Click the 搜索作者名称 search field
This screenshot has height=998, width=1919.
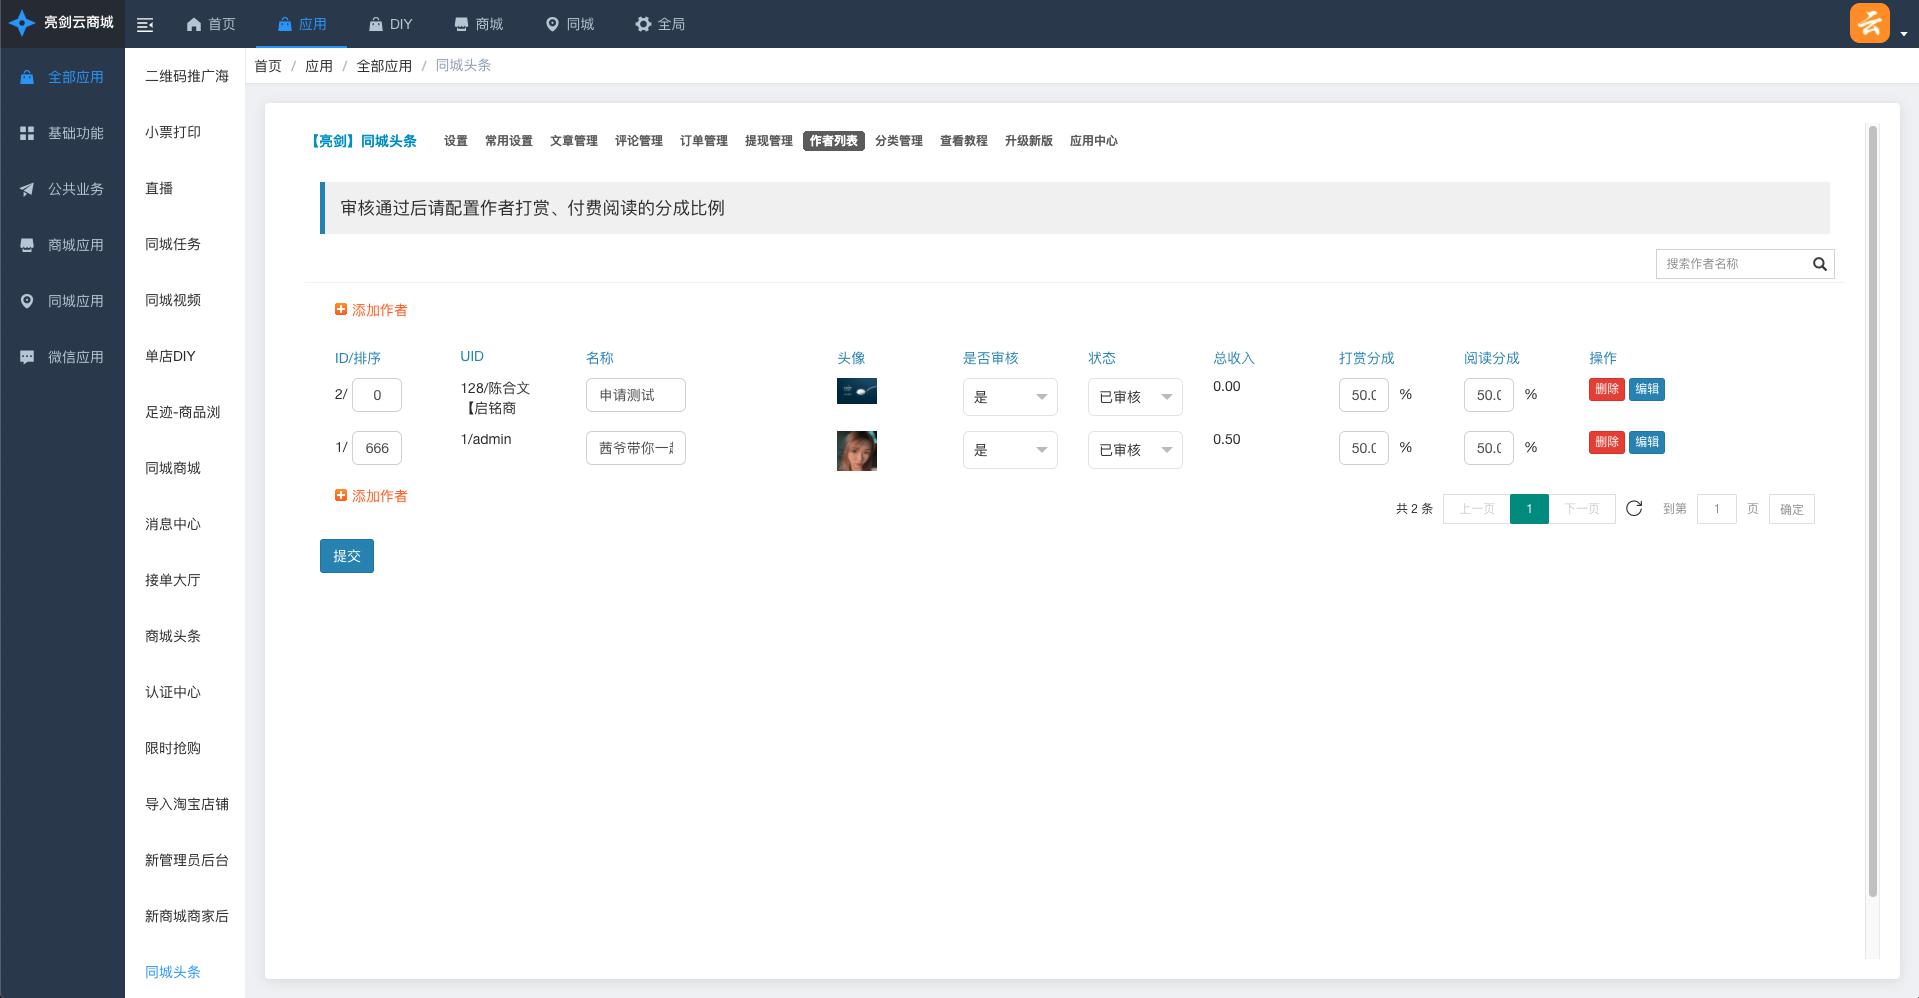[x=1732, y=264]
